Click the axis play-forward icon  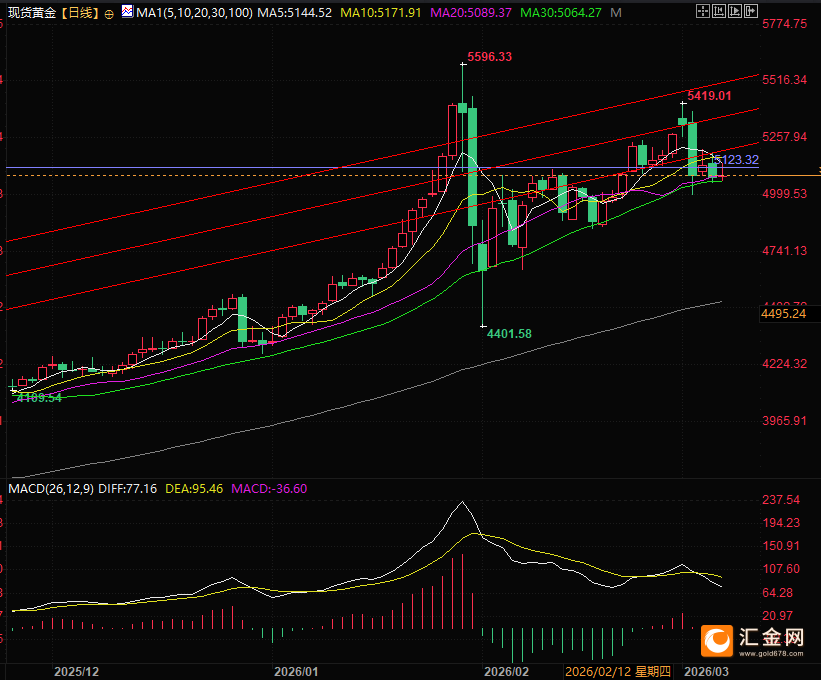coord(735,11)
